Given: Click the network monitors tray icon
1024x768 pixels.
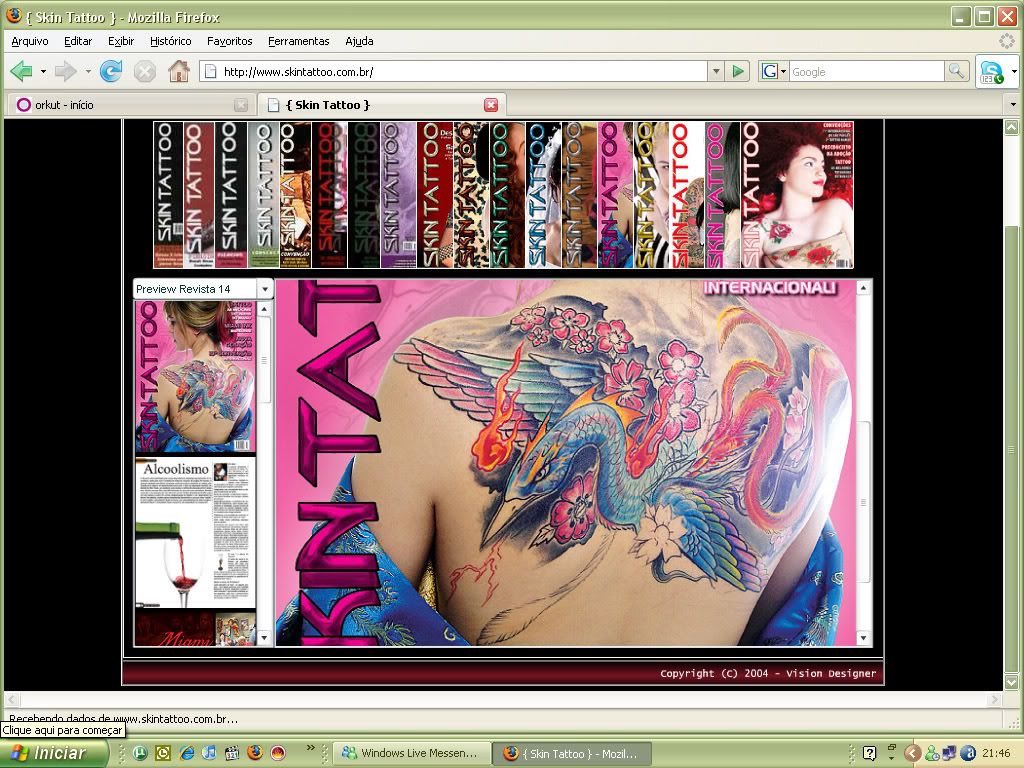Looking at the screenshot, I should click(949, 754).
